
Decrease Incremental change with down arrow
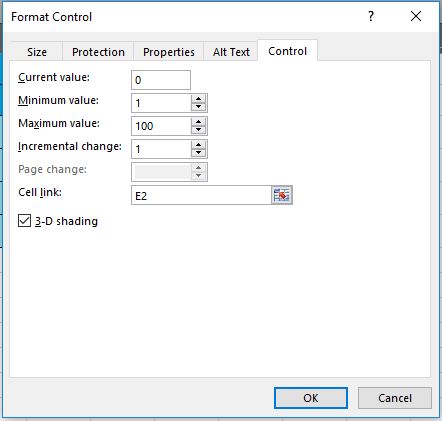(x=199, y=153)
